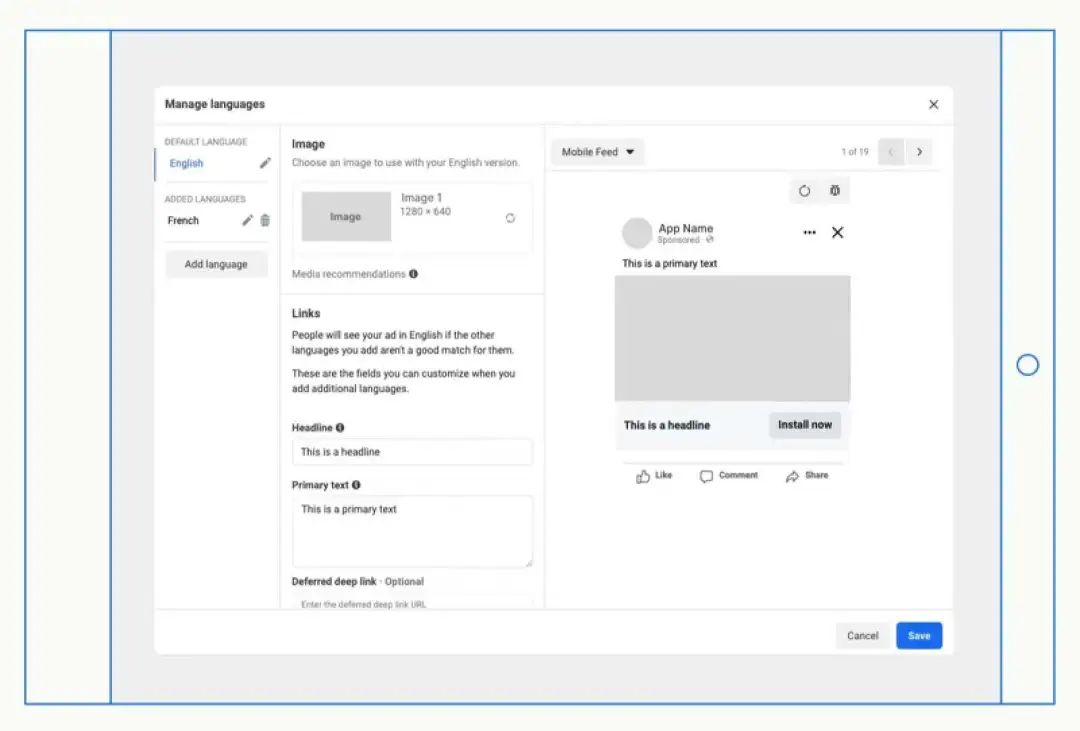This screenshot has width=1080, height=731.
Task: Go to the previous preview placement
Action: [x=891, y=152]
